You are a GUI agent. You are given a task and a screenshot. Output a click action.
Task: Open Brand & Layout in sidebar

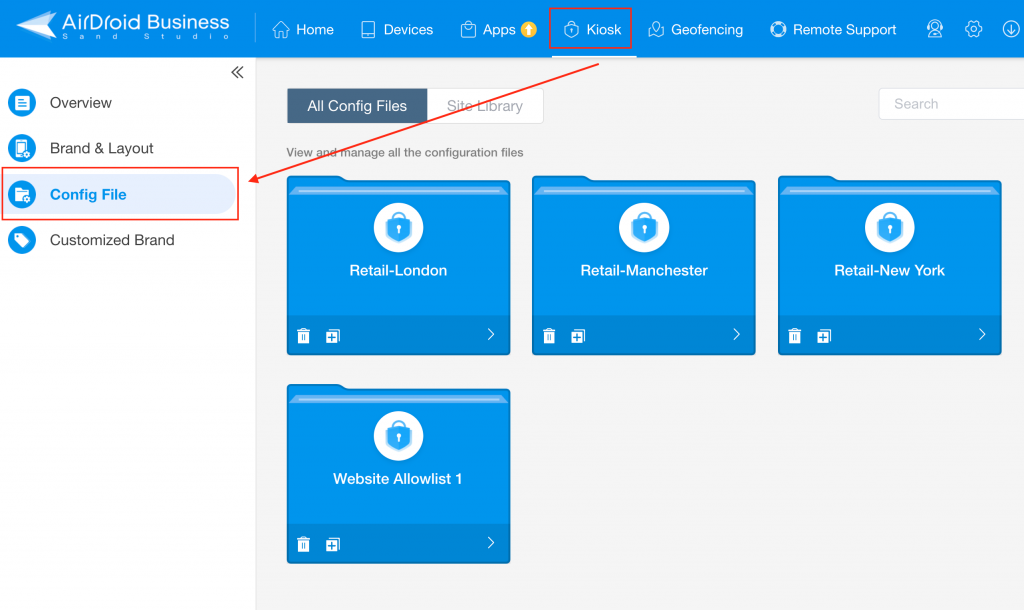pyautogui.click(x=101, y=148)
